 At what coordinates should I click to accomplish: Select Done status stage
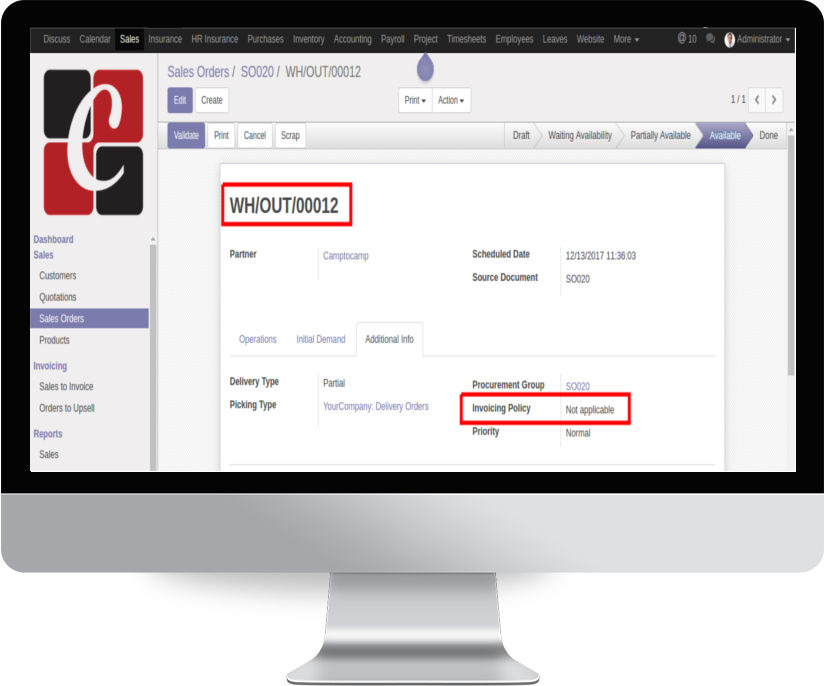coord(768,136)
